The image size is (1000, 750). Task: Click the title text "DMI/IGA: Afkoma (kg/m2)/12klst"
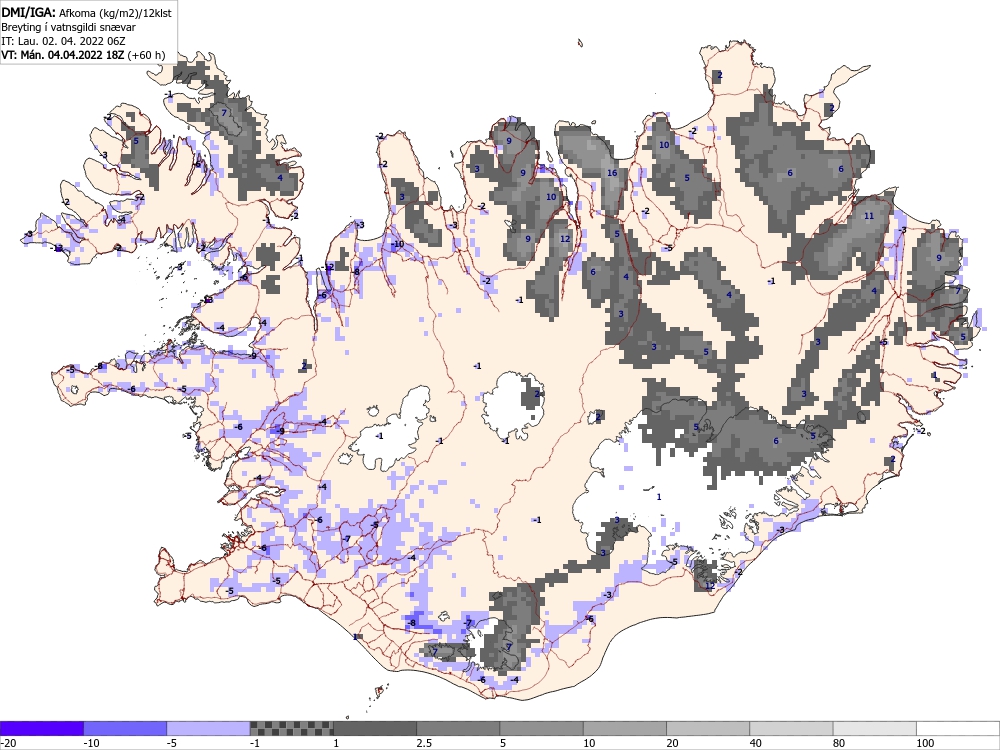pyautogui.click(x=87, y=13)
